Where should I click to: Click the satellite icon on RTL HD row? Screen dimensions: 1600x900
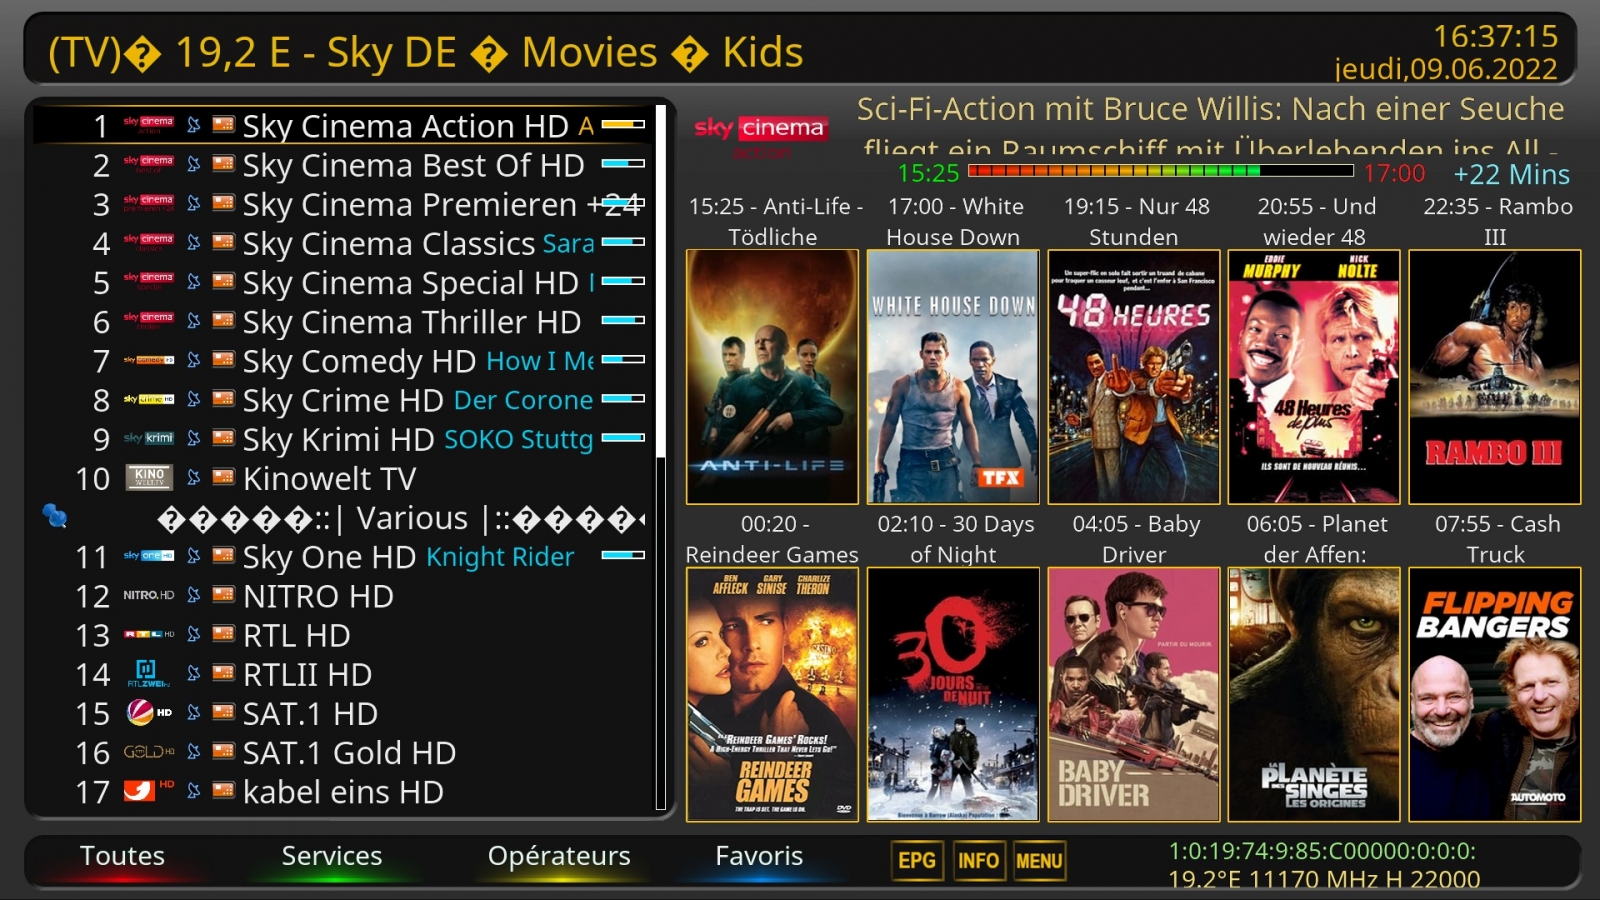pos(194,634)
